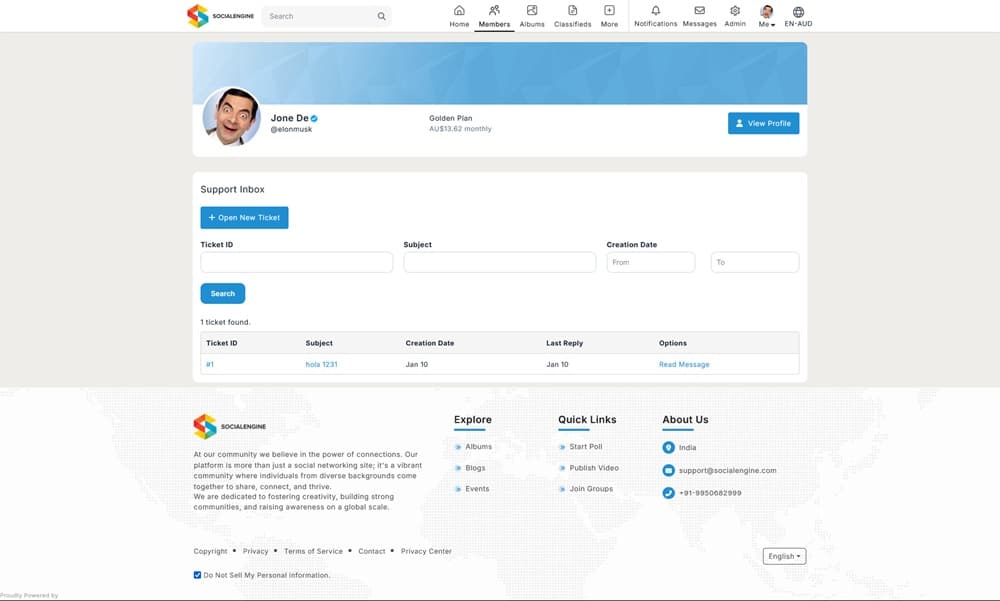Open the EN-AUD locale selector
Viewport: 1000px width, 601px height.
click(798, 16)
